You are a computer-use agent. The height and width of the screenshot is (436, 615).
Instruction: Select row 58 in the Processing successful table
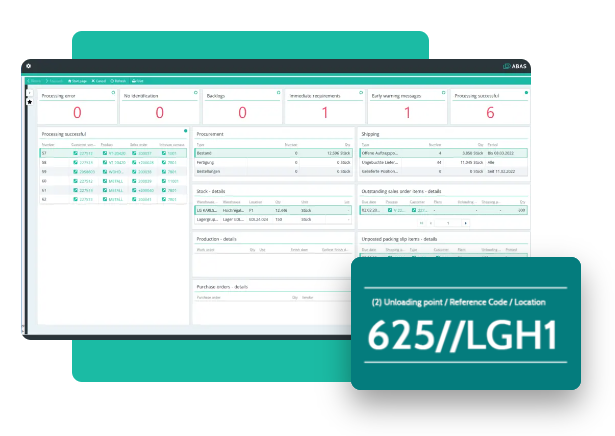pos(113,162)
